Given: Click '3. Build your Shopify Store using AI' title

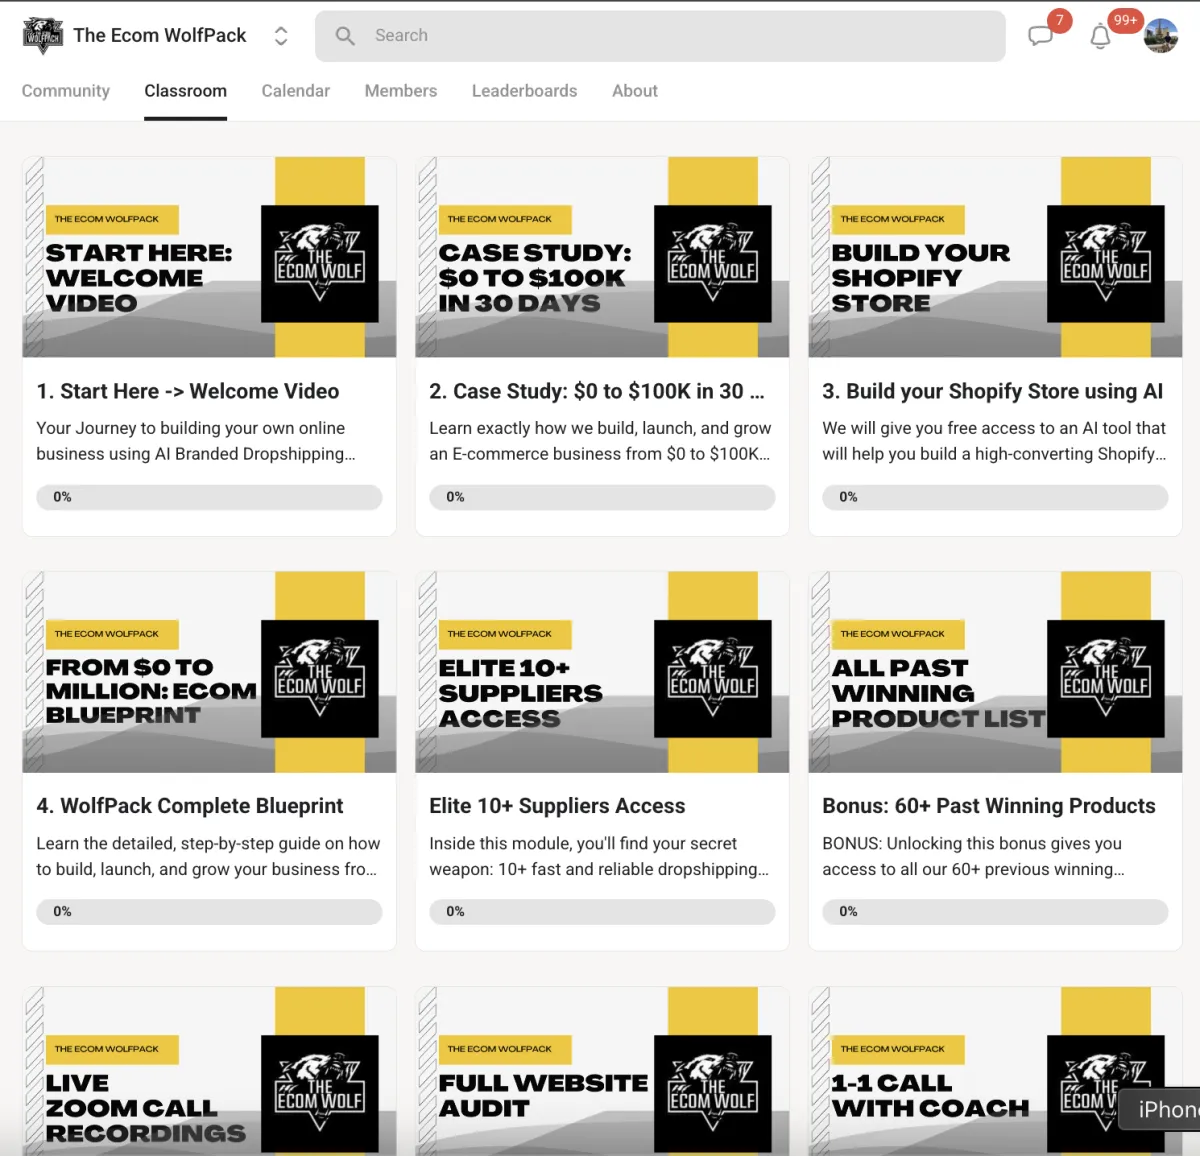Looking at the screenshot, I should click(x=993, y=391).
